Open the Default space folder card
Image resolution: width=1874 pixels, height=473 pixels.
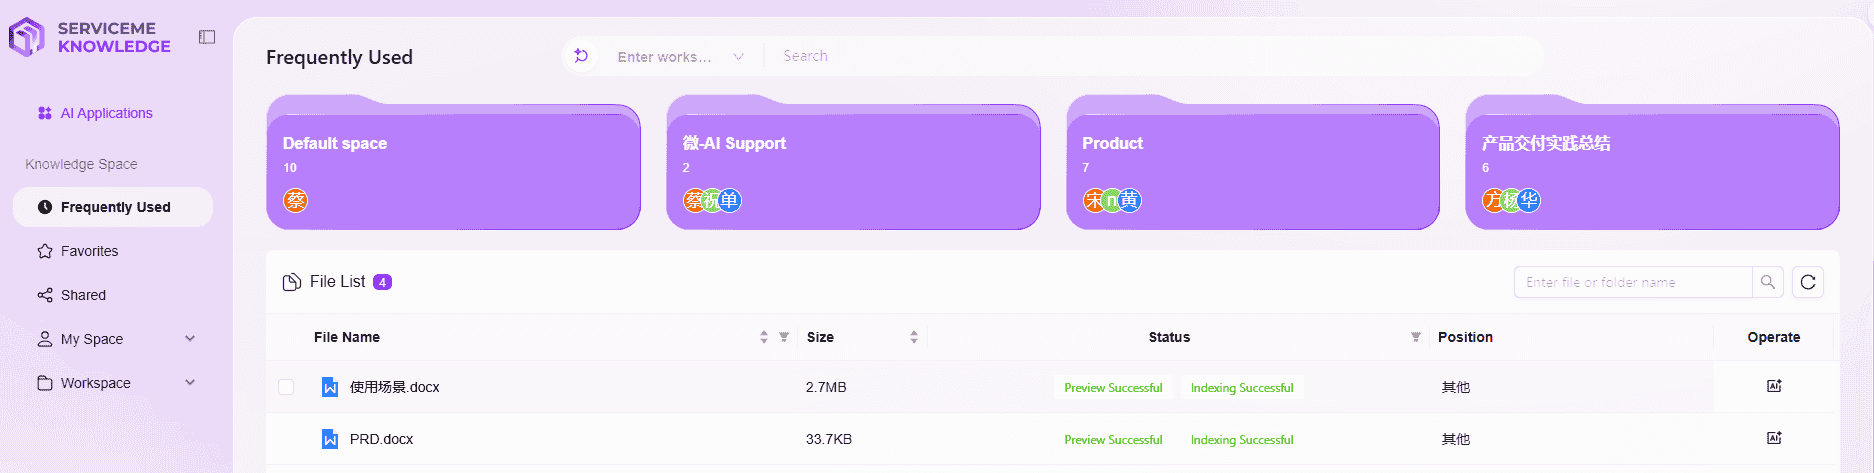coord(453,163)
